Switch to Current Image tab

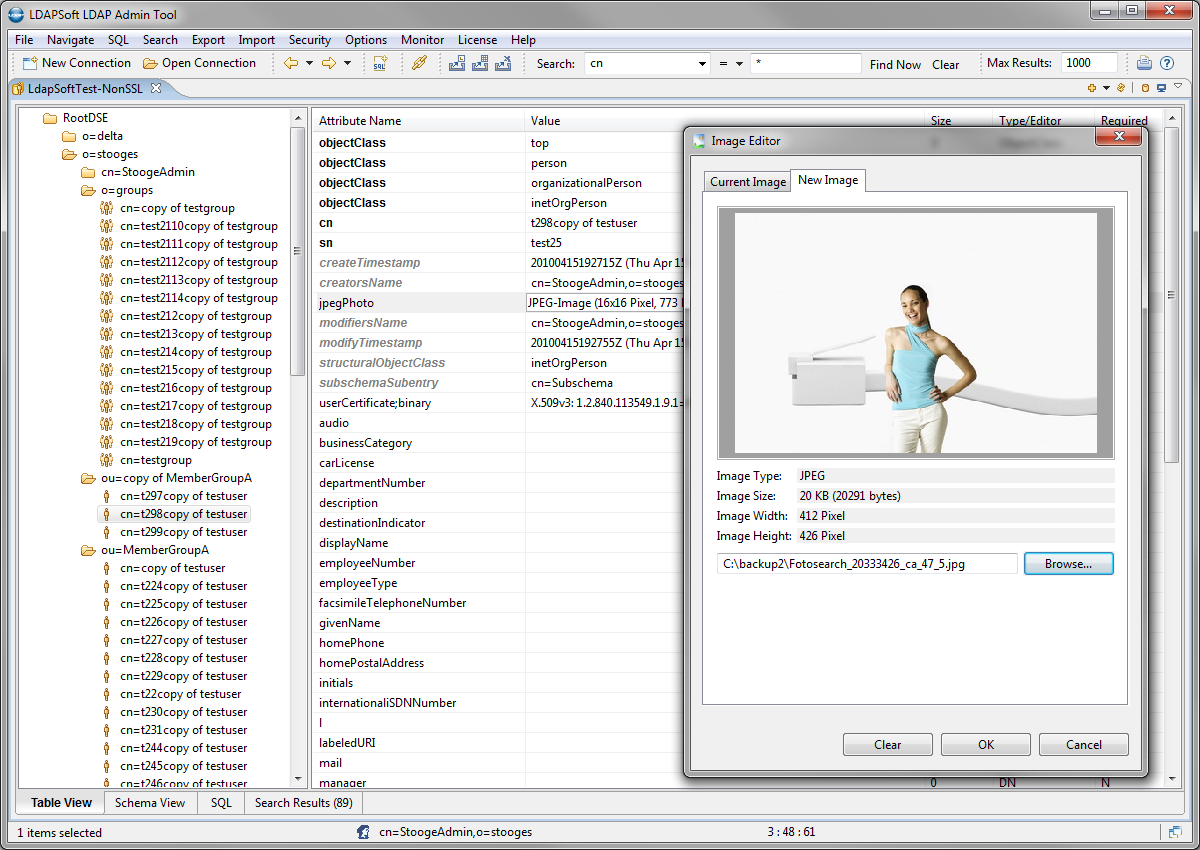[x=747, y=182]
